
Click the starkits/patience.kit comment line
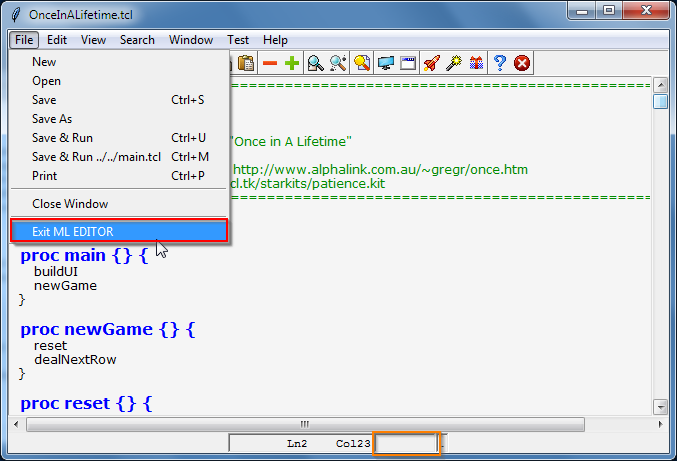tap(307, 183)
